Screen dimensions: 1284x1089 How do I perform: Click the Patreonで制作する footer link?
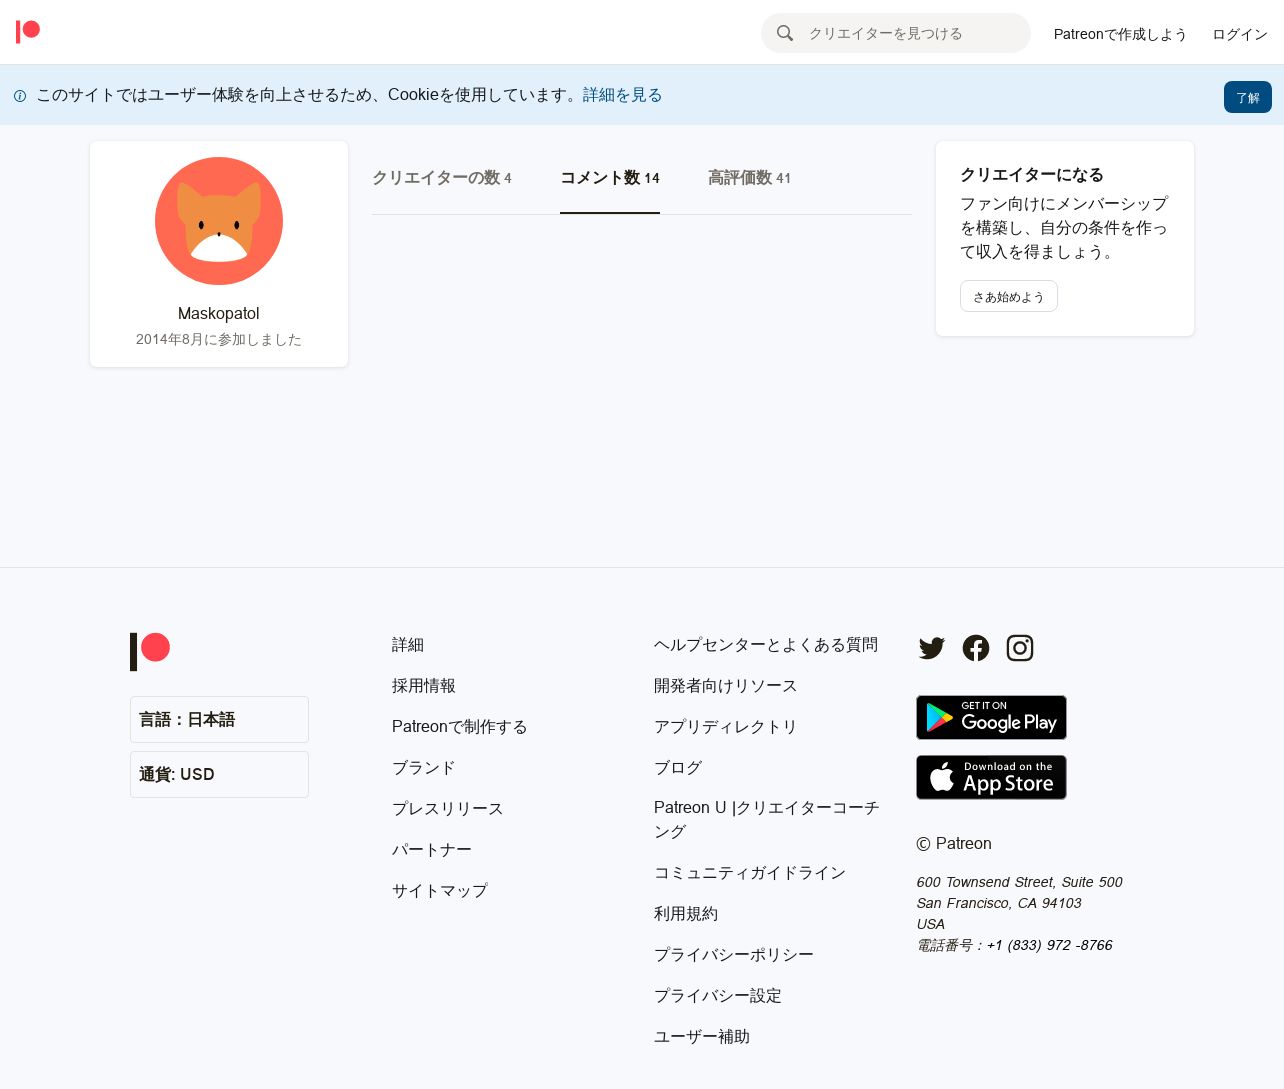coord(459,727)
